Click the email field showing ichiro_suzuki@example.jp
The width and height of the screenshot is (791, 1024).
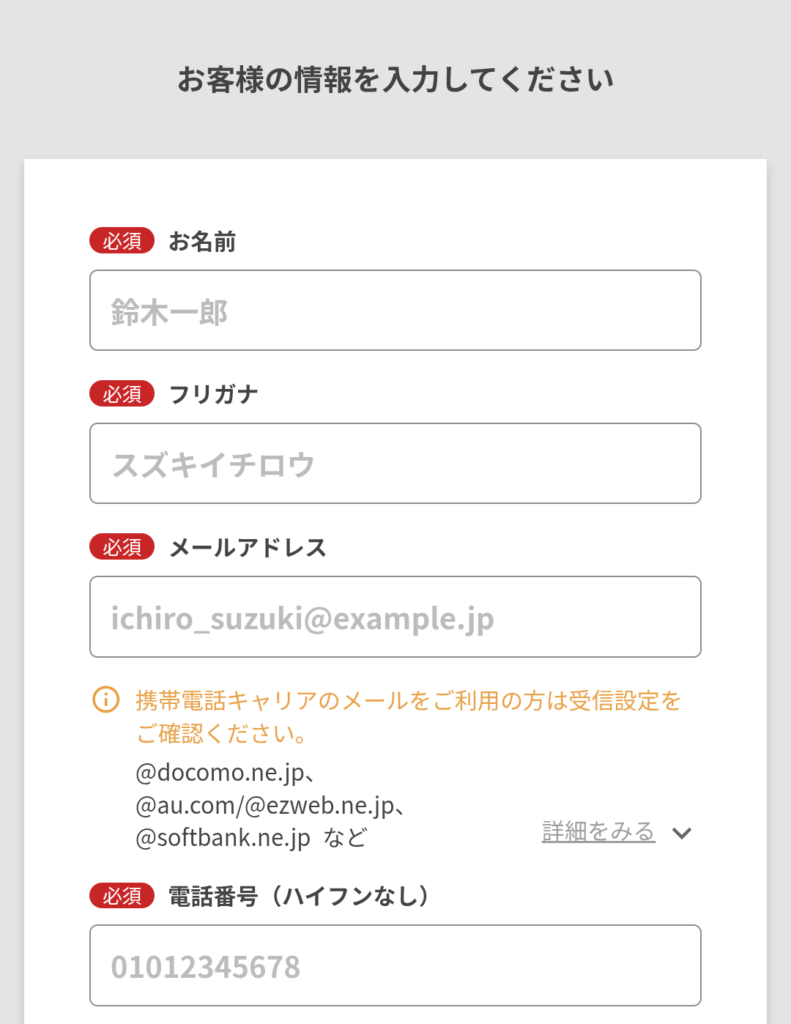(395, 617)
